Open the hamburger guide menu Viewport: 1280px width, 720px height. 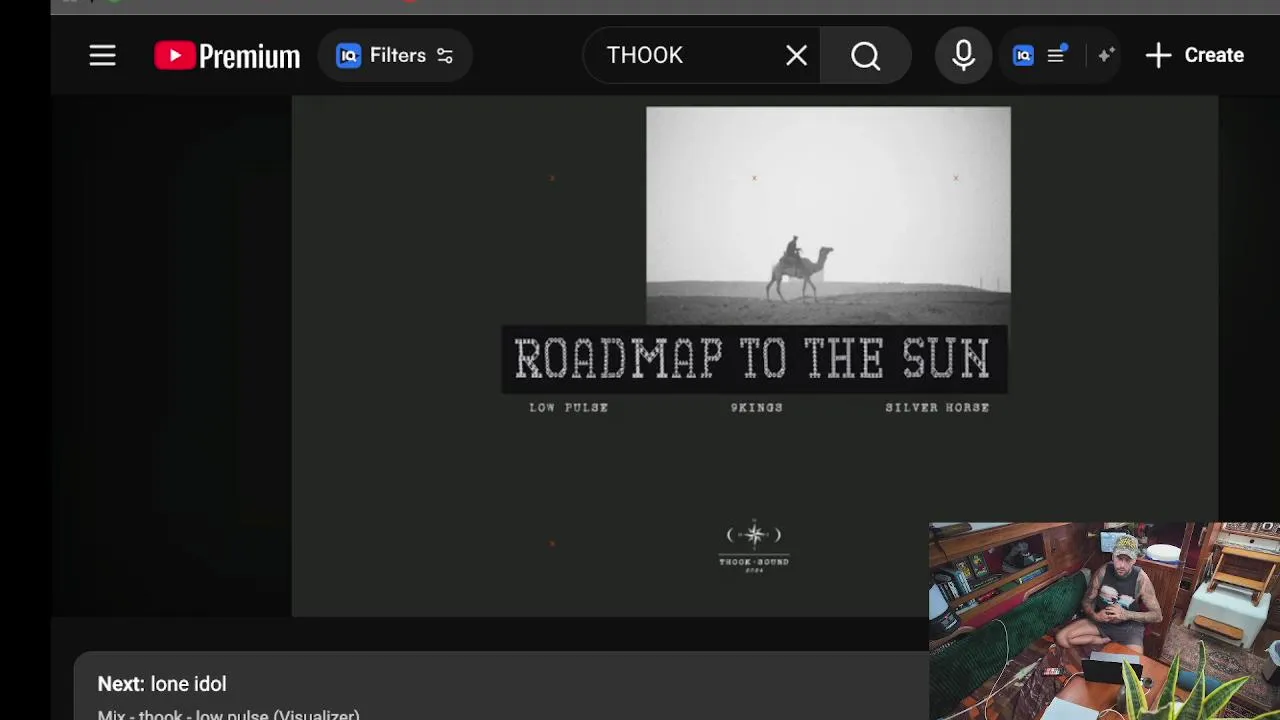click(x=102, y=55)
